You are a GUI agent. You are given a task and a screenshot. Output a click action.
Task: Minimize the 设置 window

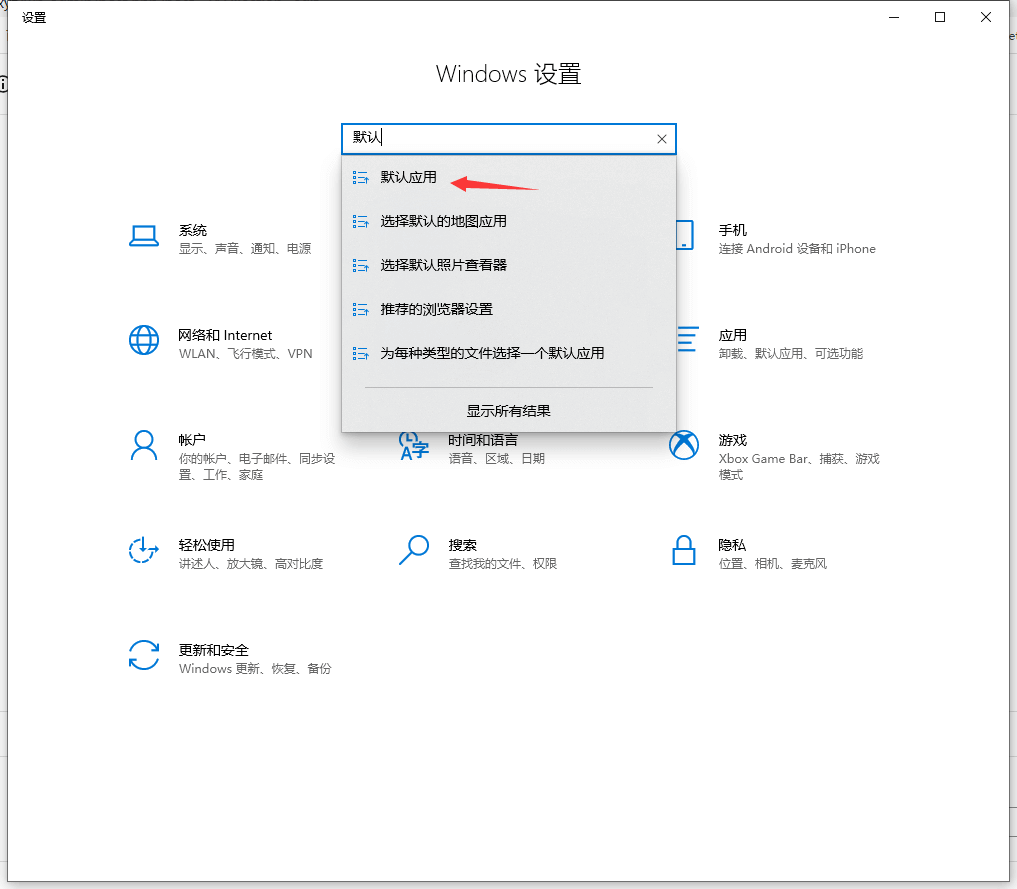894,18
